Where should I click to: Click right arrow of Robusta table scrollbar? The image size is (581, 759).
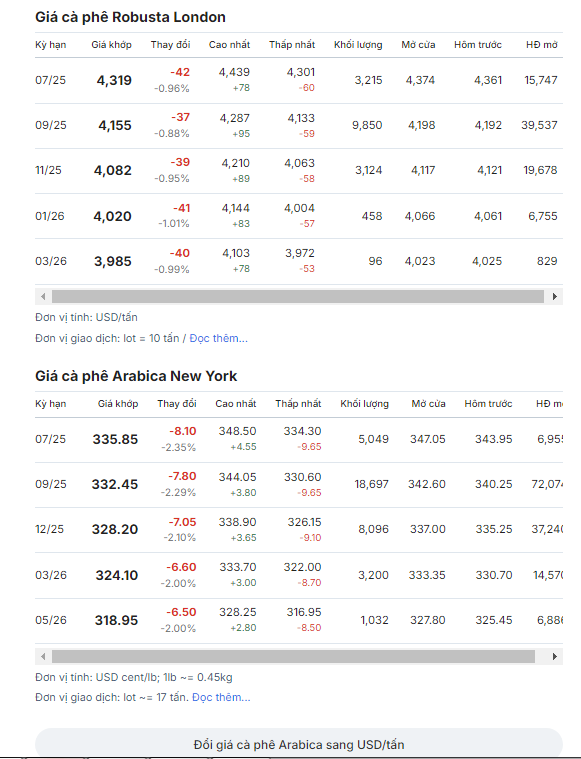(554, 296)
